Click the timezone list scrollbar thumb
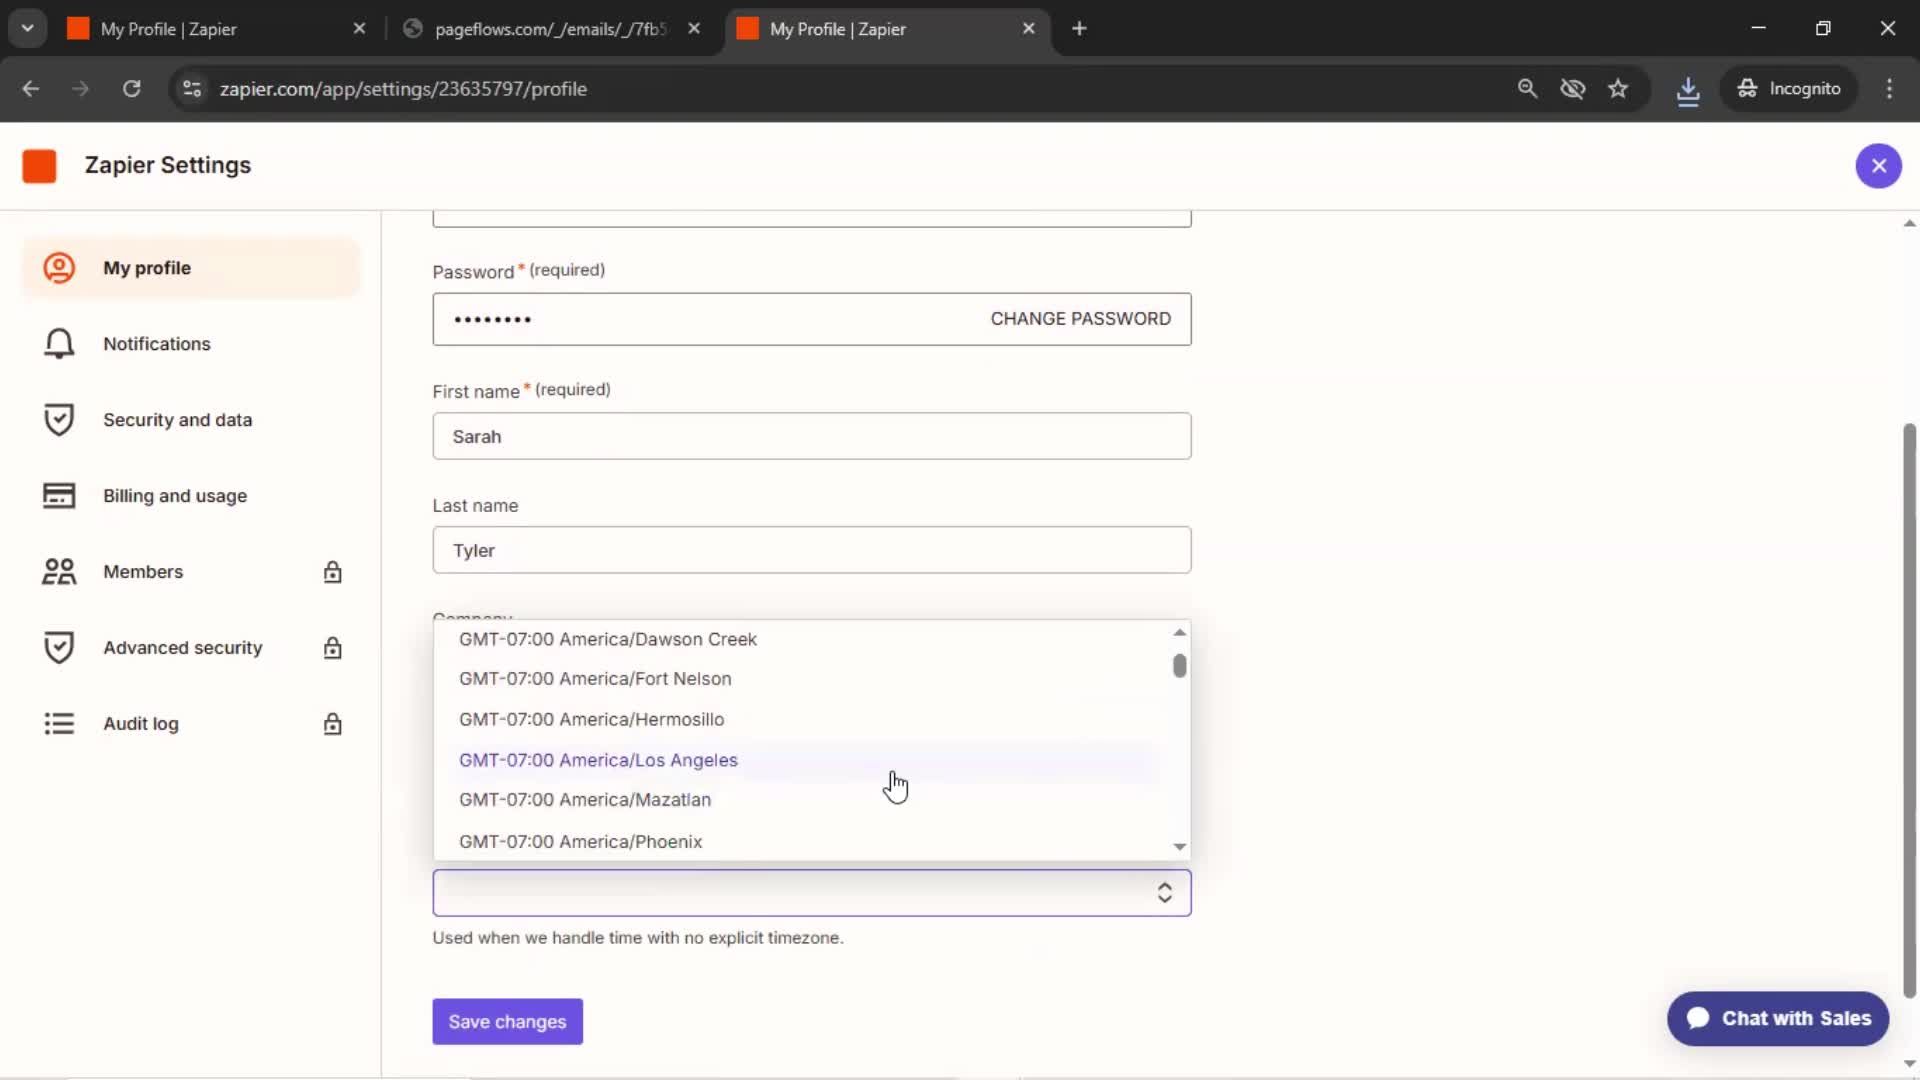The width and height of the screenshot is (1920, 1080). click(1180, 666)
